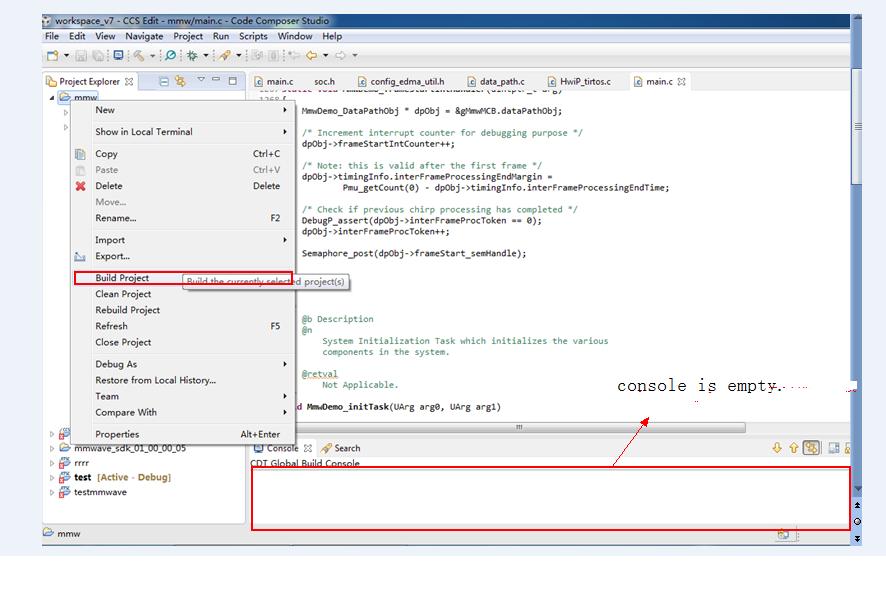Image resolution: width=886 pixels, height=614 pixels.
Task: Click the New wizard toolbar icon
Action: coord(53,55)
